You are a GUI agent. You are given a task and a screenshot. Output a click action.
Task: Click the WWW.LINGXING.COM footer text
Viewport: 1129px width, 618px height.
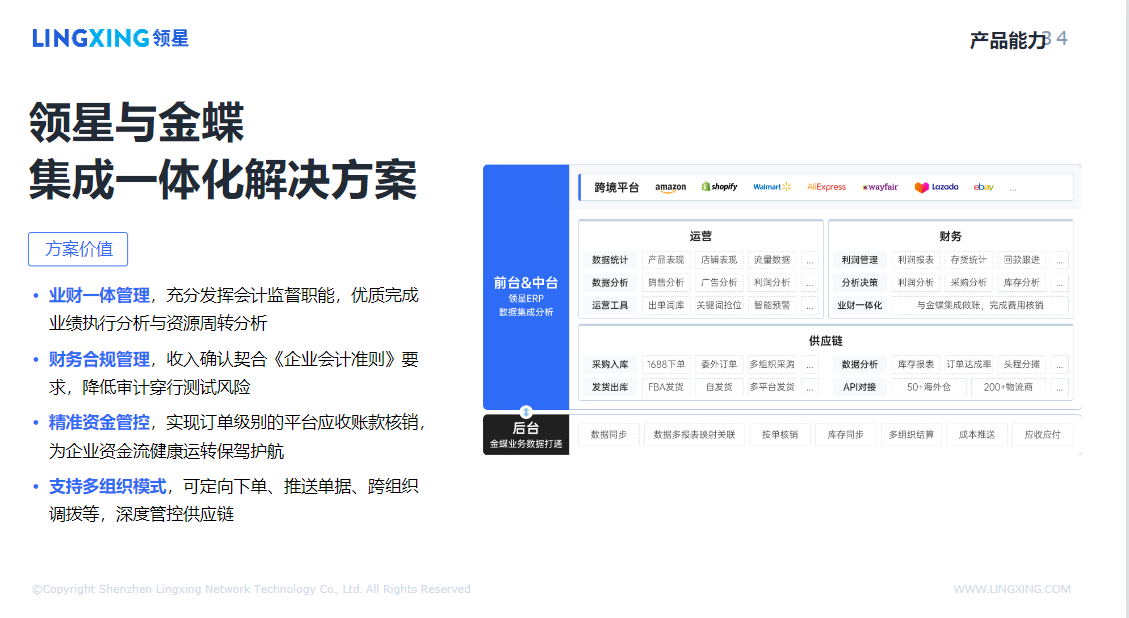click(x=1012, y=589)
